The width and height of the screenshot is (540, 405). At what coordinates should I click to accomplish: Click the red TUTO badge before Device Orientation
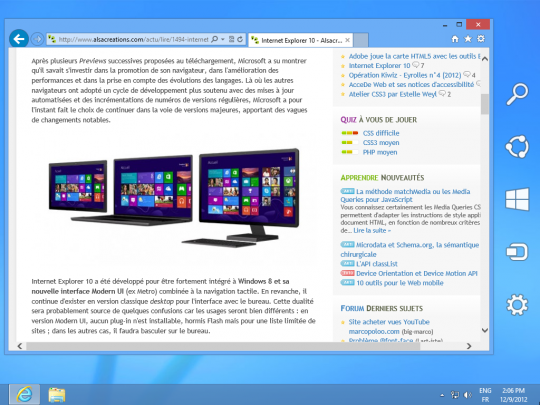347,273
